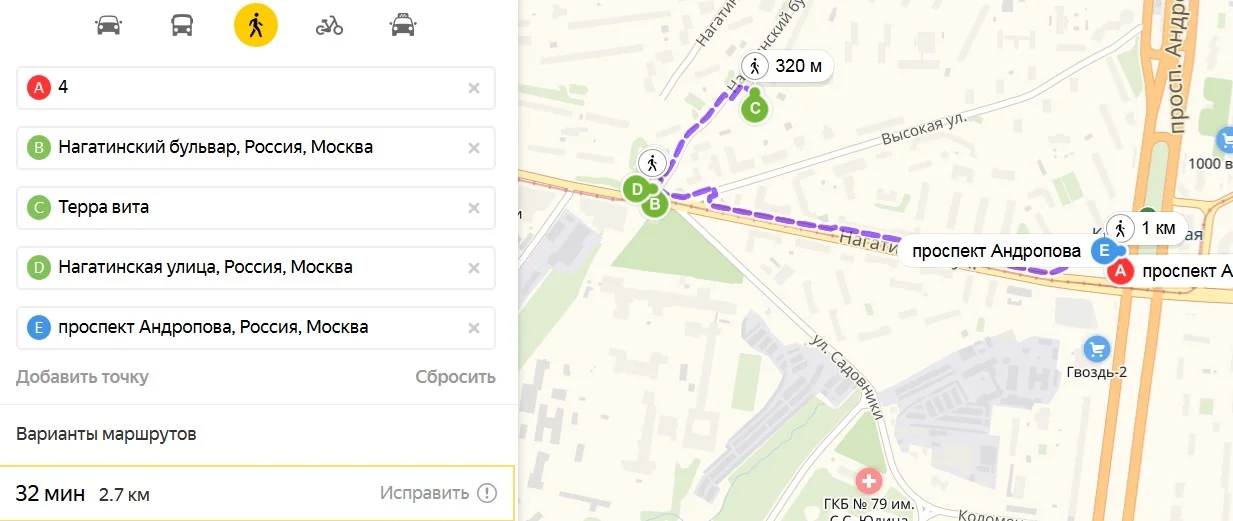The width and height of the screenshot is (1233, 521).
Task: Select the taxi route mode icon
Action: (x=403, y=26)
